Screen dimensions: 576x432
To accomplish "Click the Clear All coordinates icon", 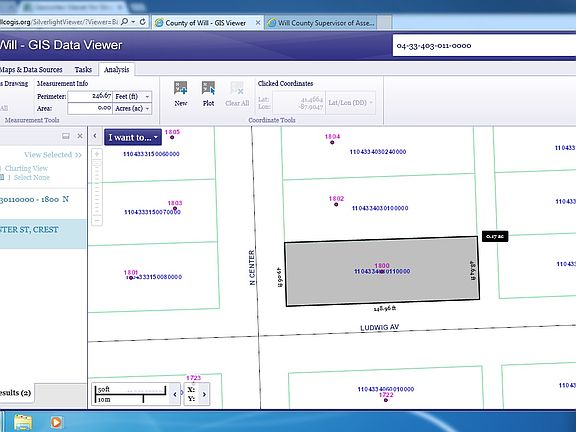I will click(x=237, y=88).
